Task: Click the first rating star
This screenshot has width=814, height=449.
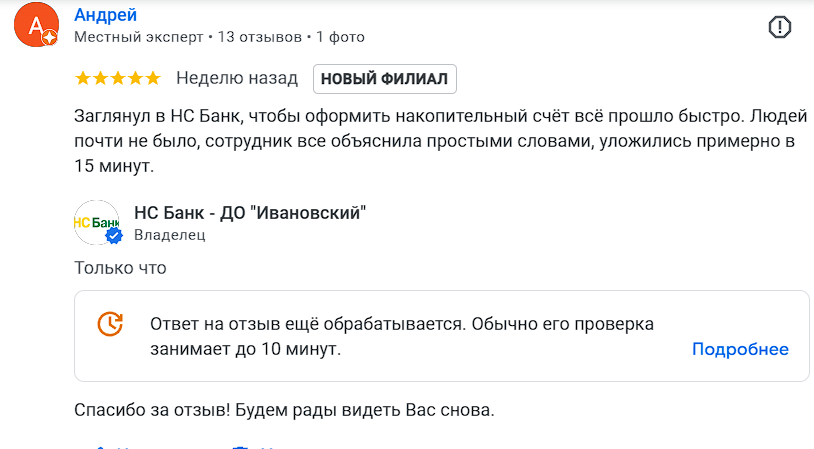Action: point(83,78)
